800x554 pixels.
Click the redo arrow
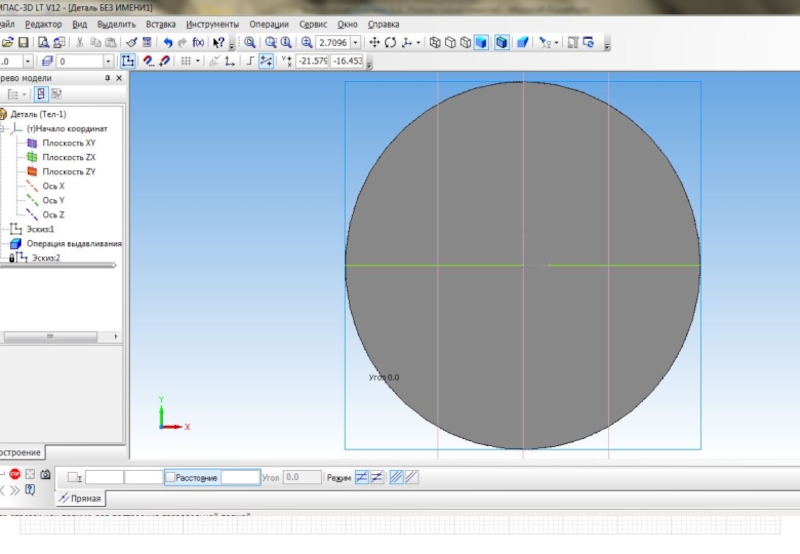click(x=182, y=42)
